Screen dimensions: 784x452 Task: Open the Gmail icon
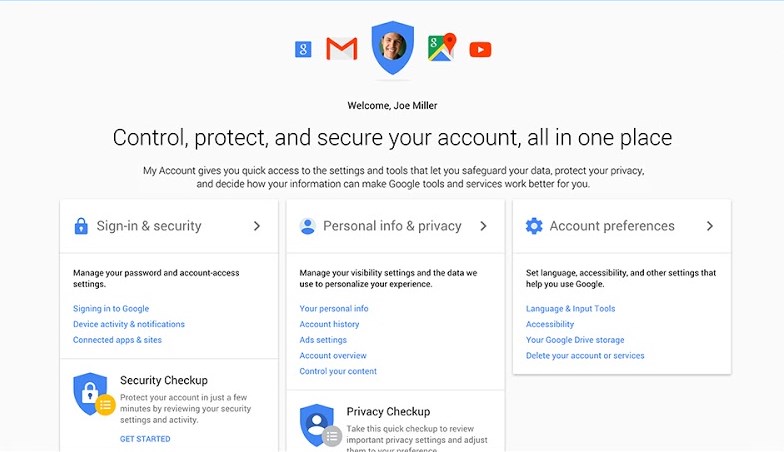342,49
